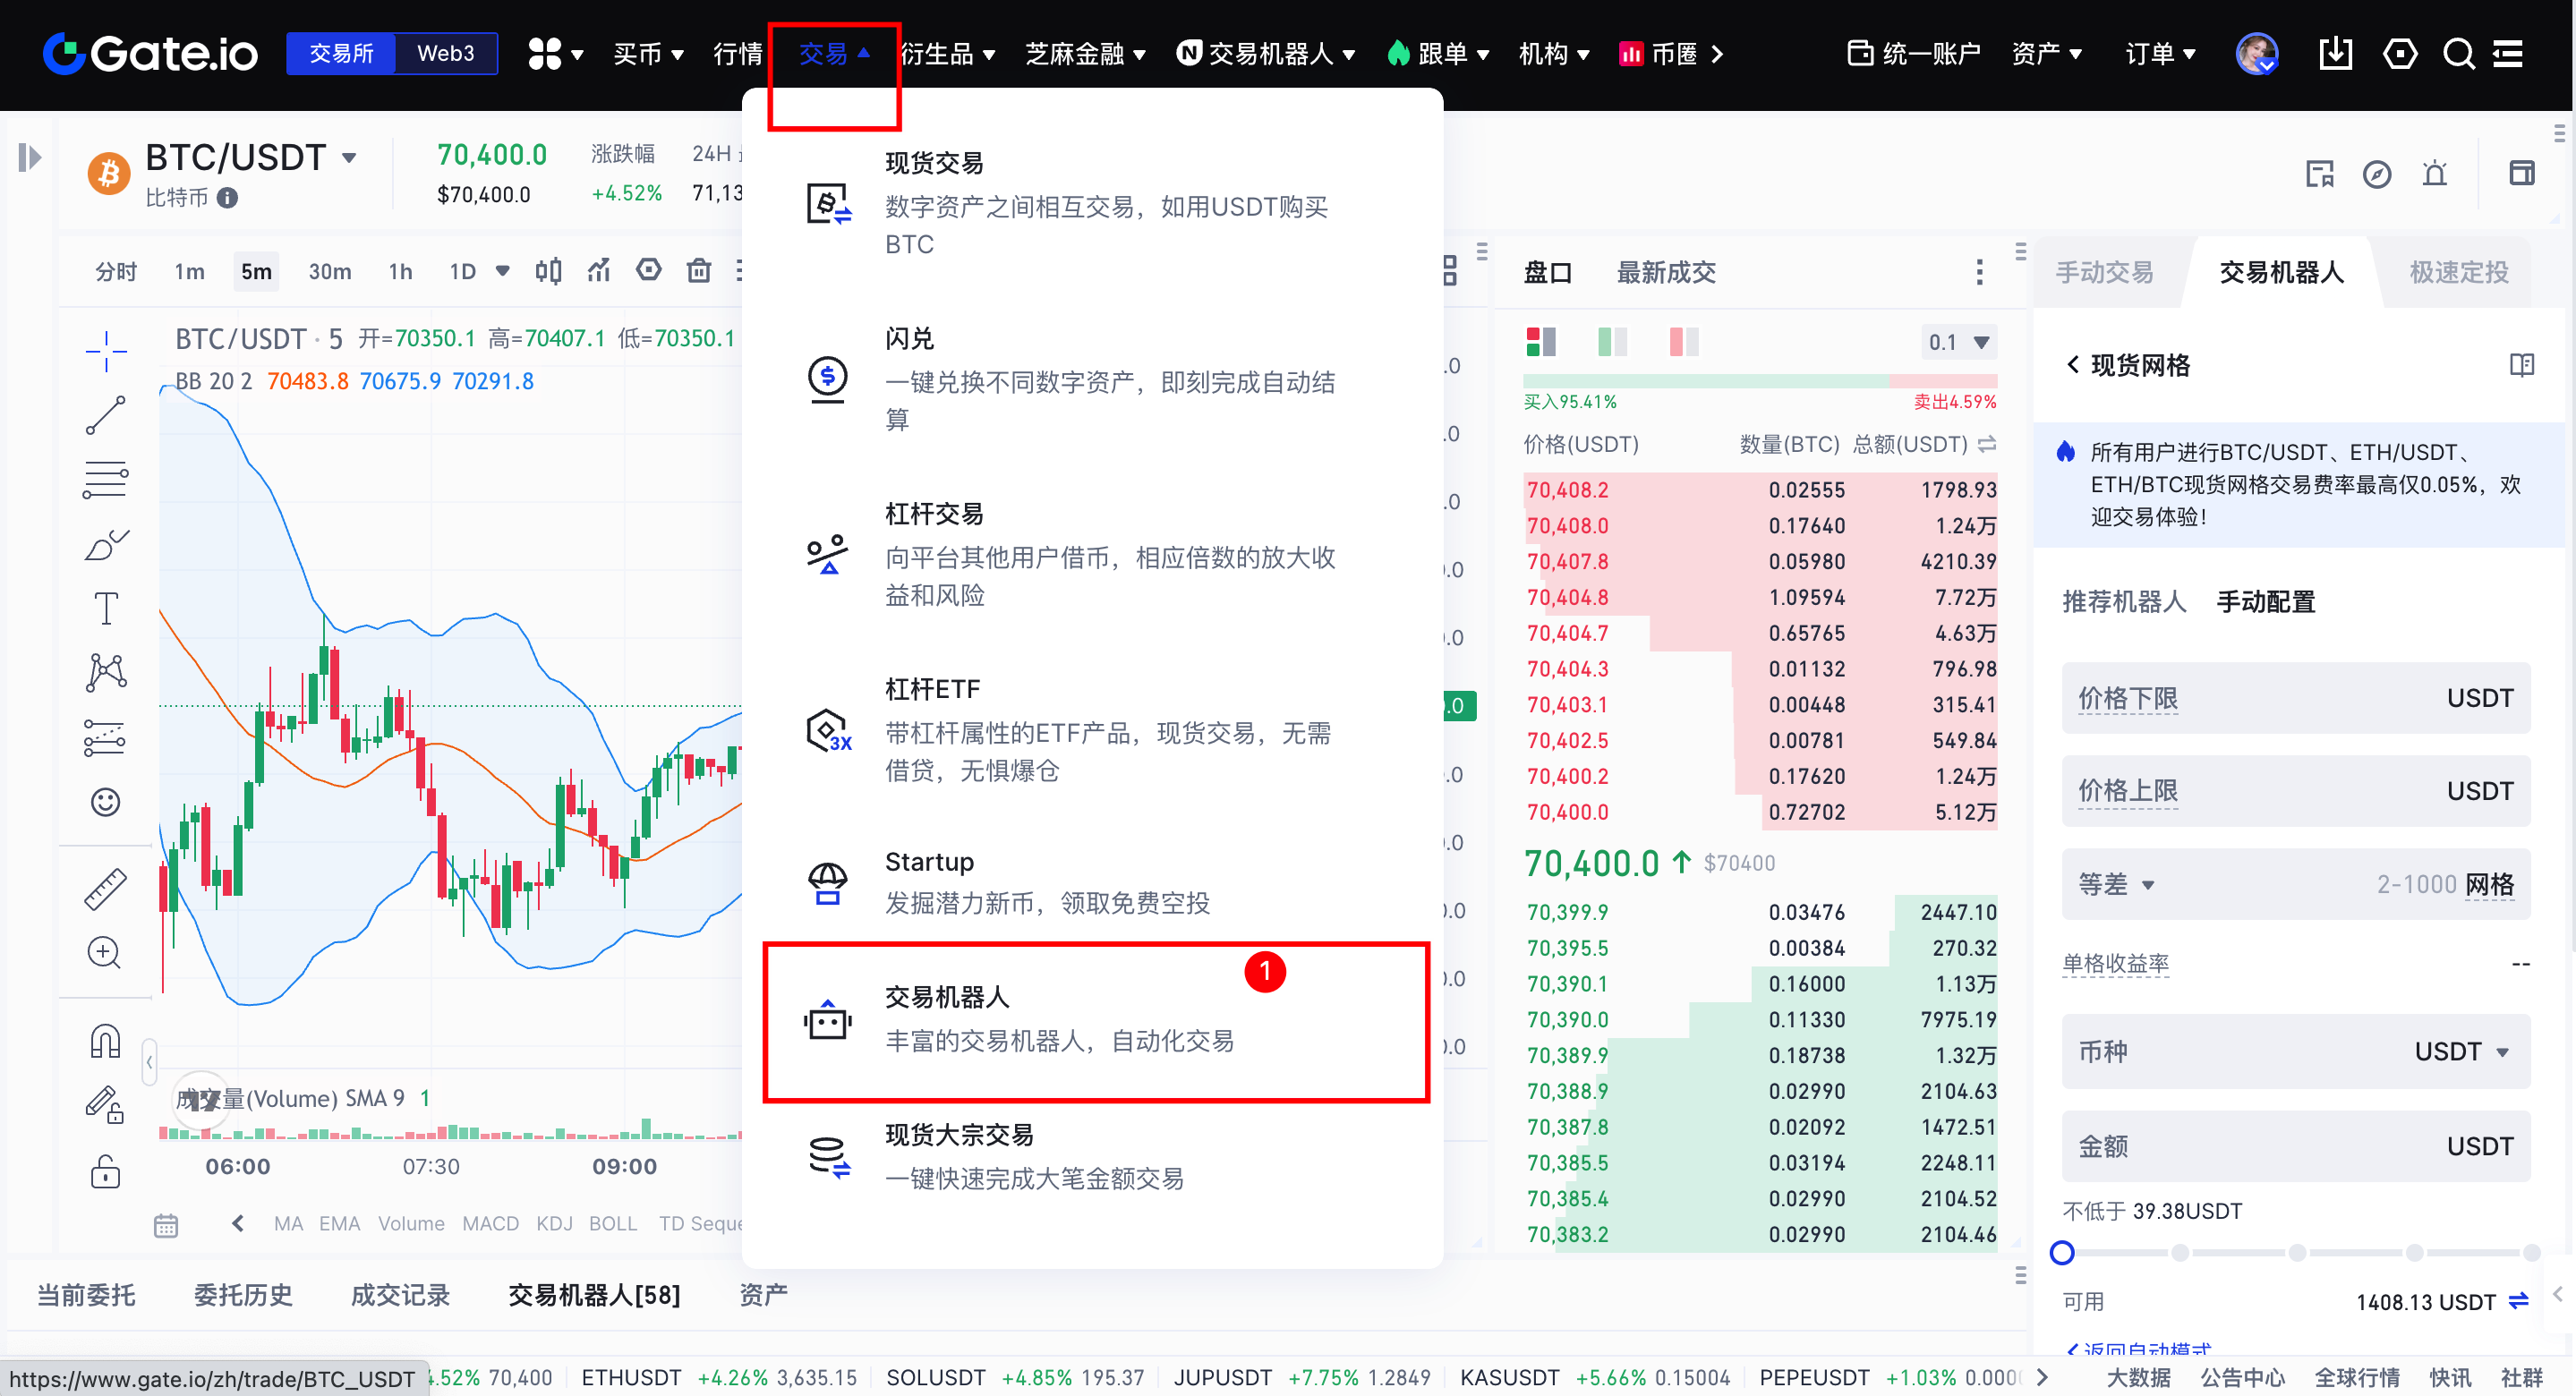
Task: Click the text annotation tool icon
Action: (106, 607)
